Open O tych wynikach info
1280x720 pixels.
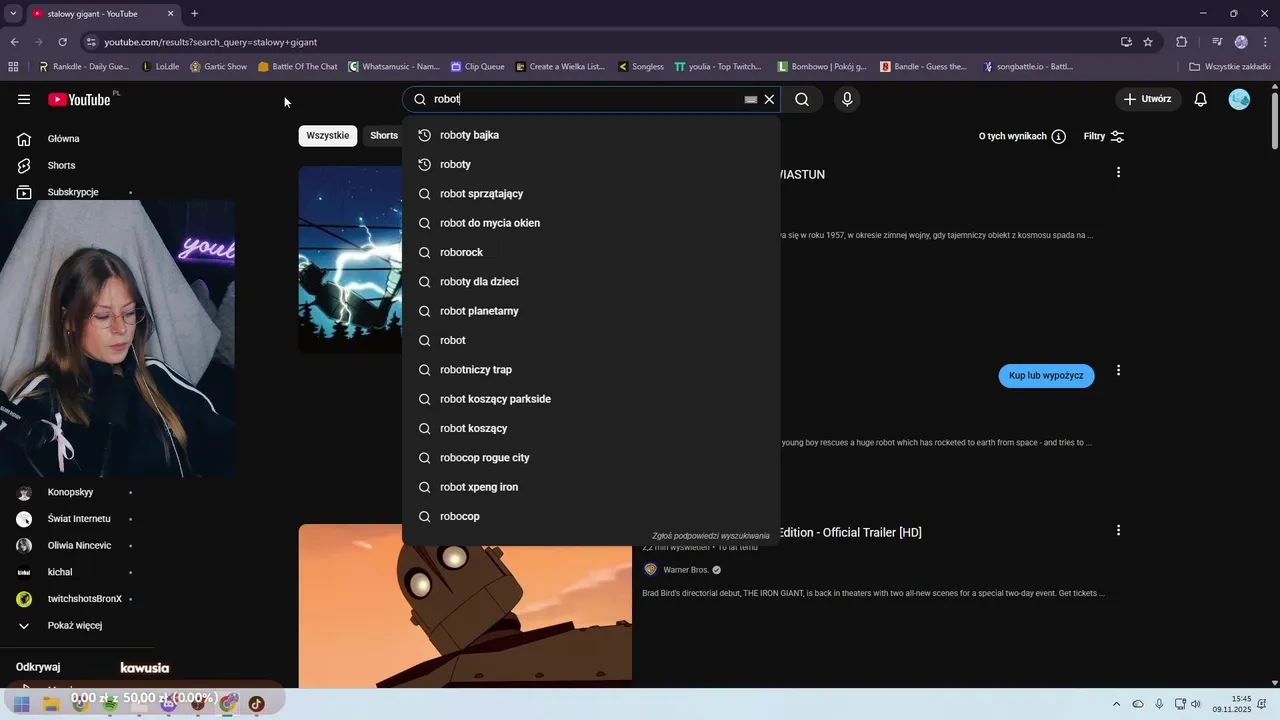(1022, 136)
